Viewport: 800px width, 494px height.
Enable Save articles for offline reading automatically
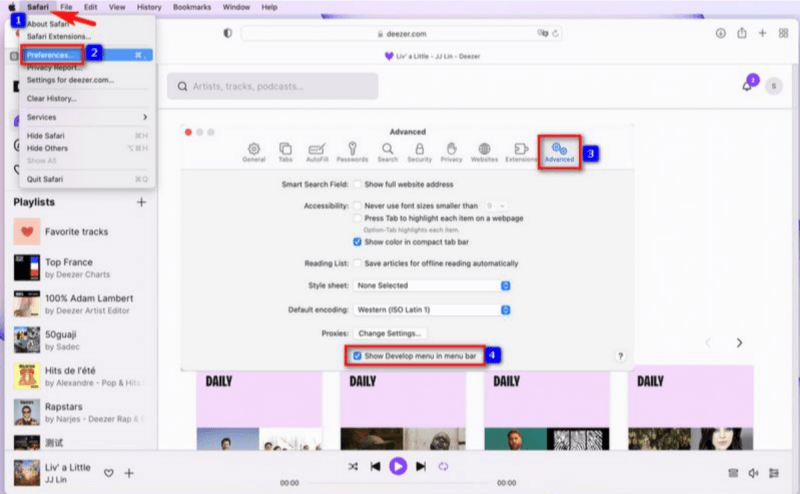pyautogui.click(x=357, y=263)
